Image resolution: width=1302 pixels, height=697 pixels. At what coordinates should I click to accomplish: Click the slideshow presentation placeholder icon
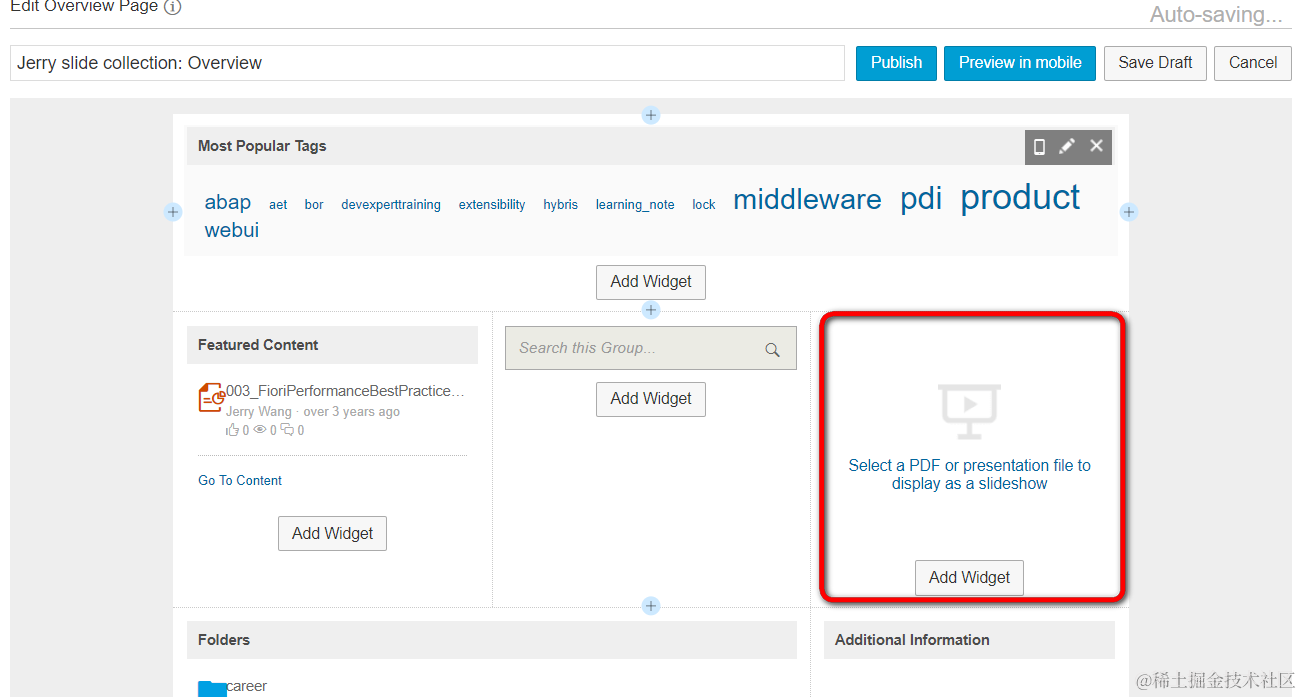(x=970, y=411)
